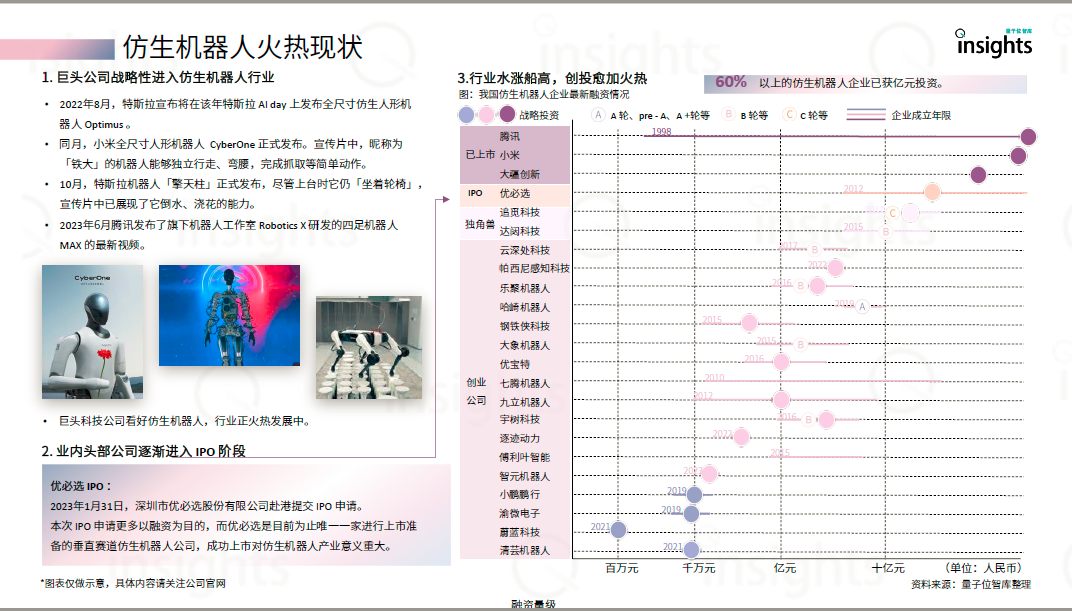The image size is (1072, 611).
Task: Select the slide title 仿生机器人火热现状
Action: pyautogui.click(x=243, y=47)
